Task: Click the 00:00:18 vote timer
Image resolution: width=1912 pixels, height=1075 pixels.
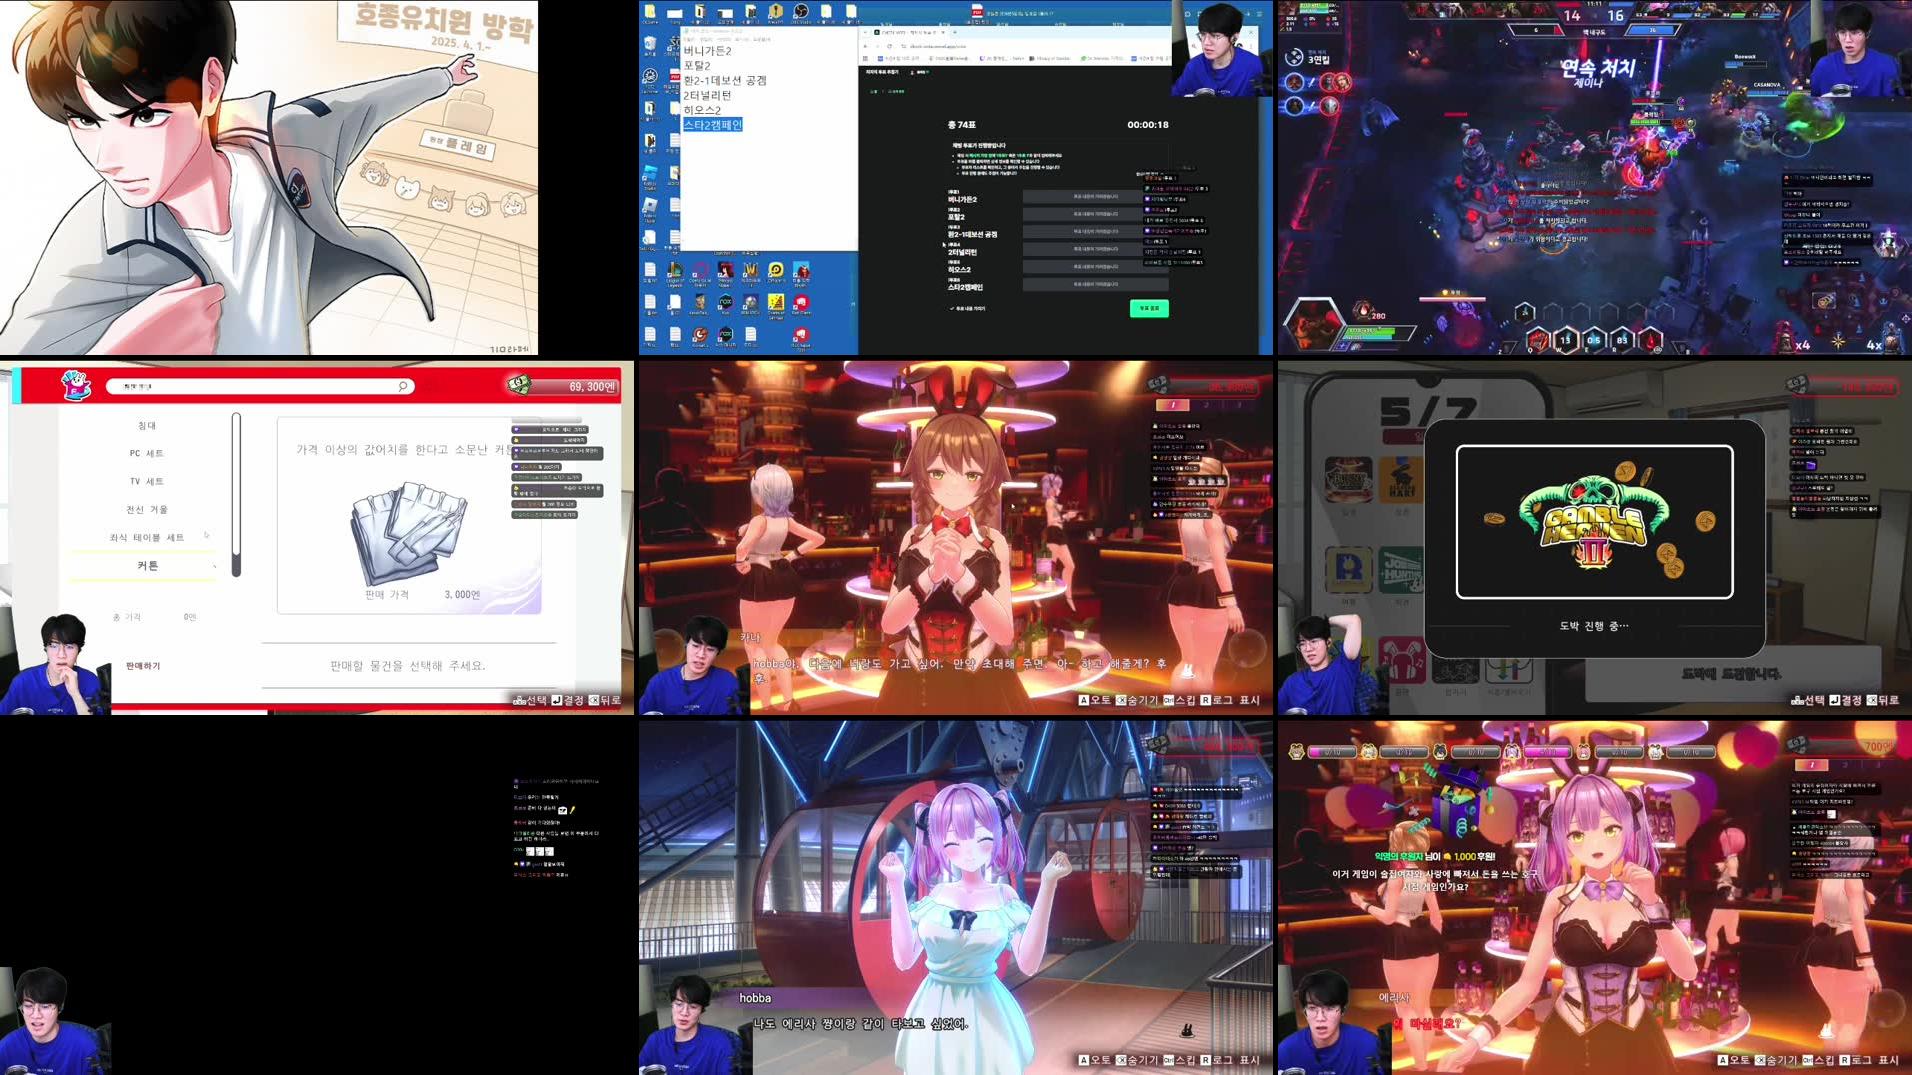Action: point(1147,125)
